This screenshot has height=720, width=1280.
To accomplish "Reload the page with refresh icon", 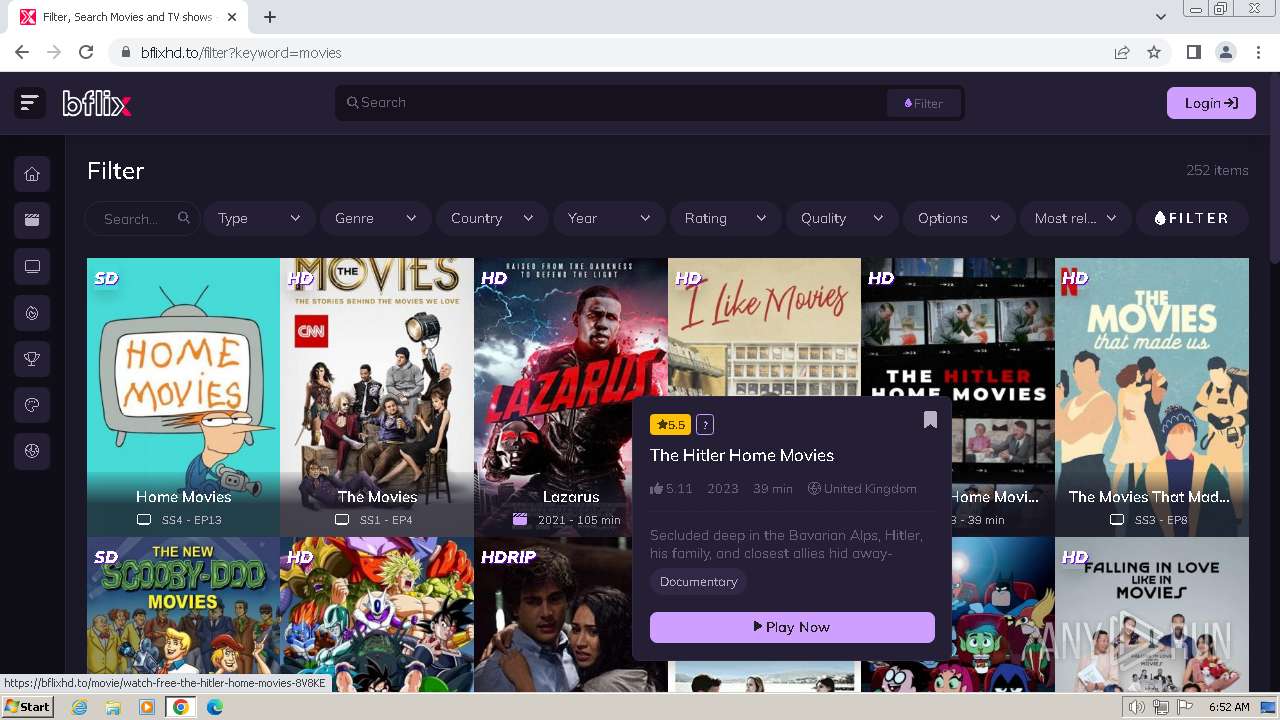I will click(x=86, y=52).
